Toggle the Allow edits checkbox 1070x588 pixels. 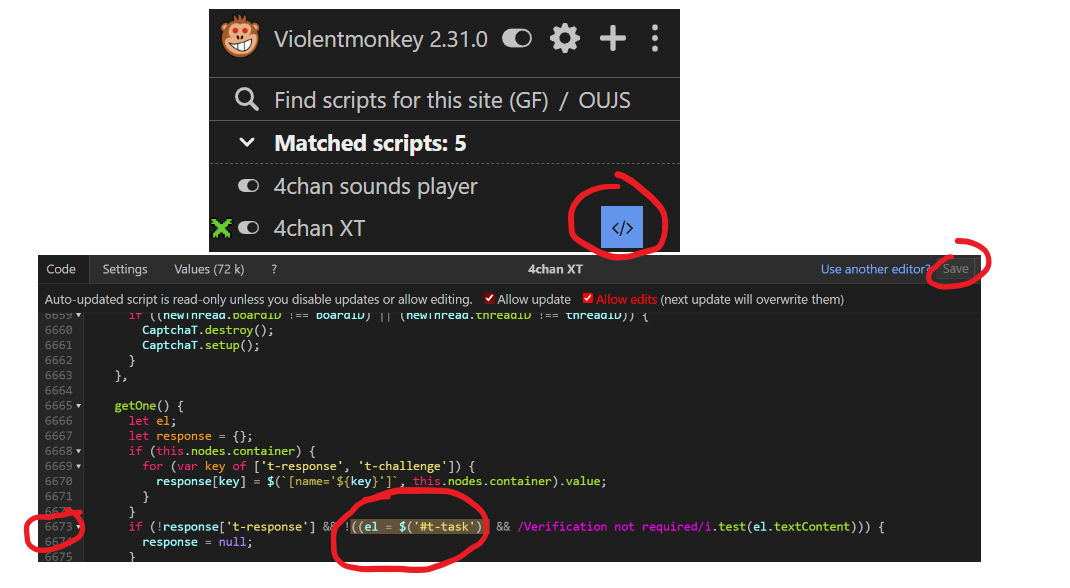(588, 299)
